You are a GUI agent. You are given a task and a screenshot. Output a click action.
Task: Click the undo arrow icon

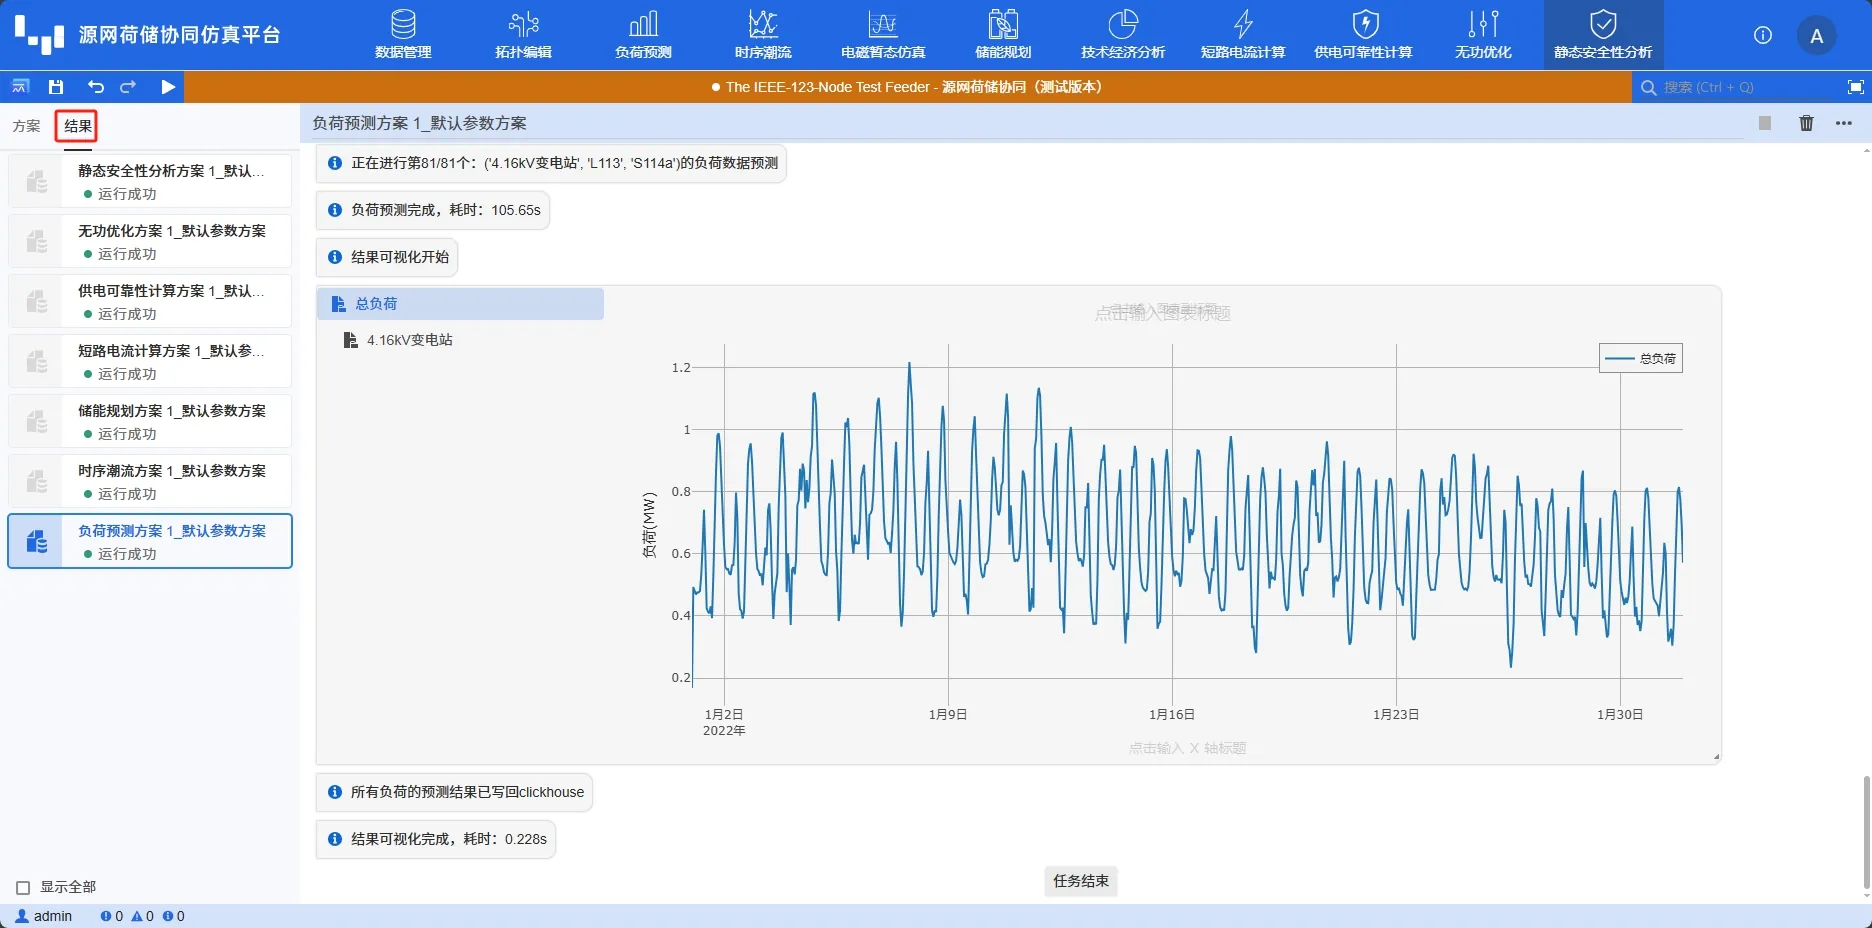click(95, 87)
